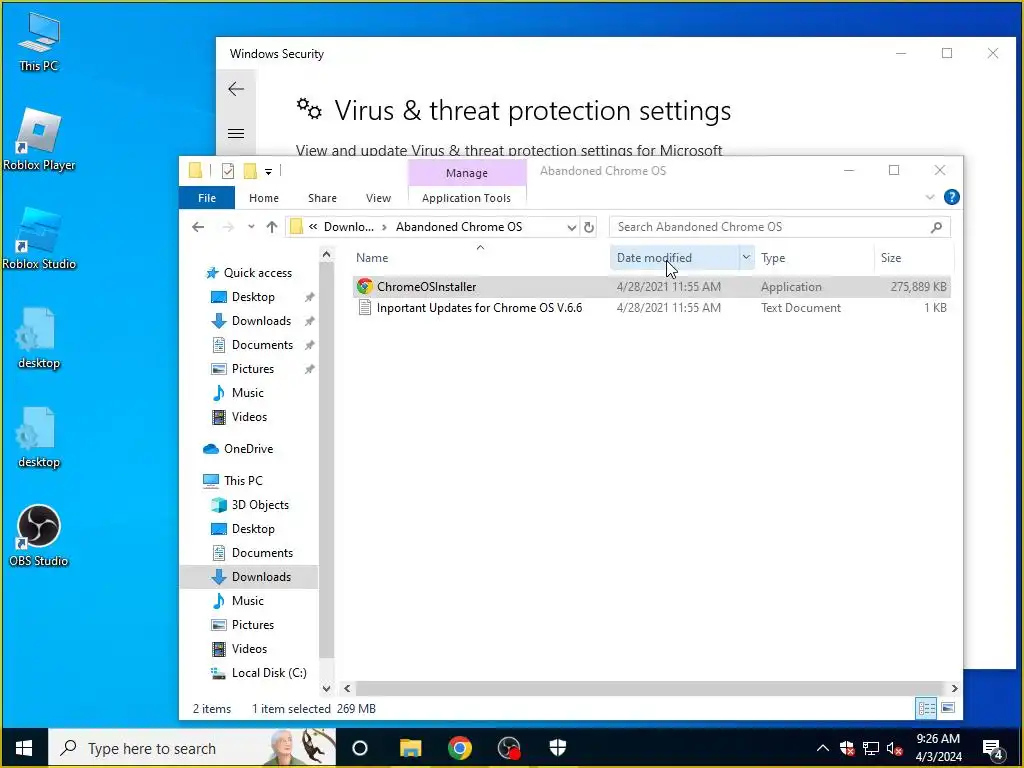Image resolution: width=1024 pixels, height=768 pixels.
Task: Go back in Explorer navigation
Action: [x=198, y=227]
